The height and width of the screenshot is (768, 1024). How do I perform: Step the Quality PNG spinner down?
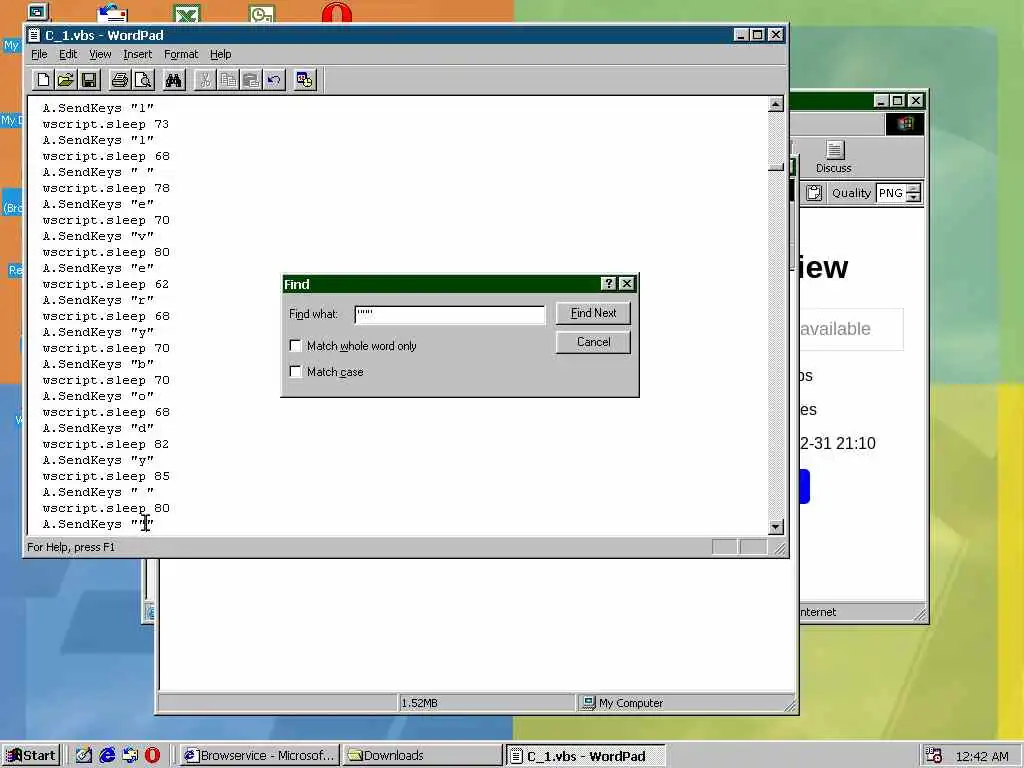coord(914,197)
